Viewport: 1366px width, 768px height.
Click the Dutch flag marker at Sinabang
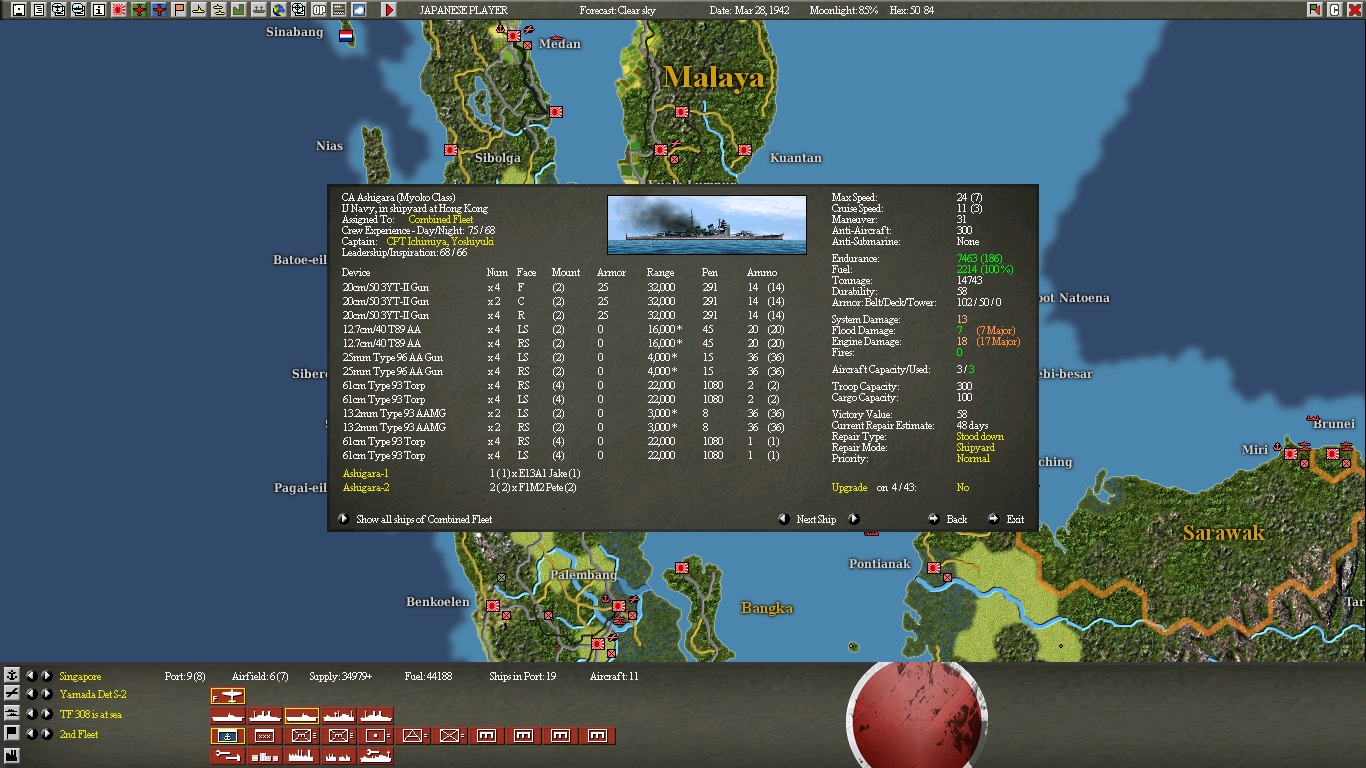coord(346,35)
